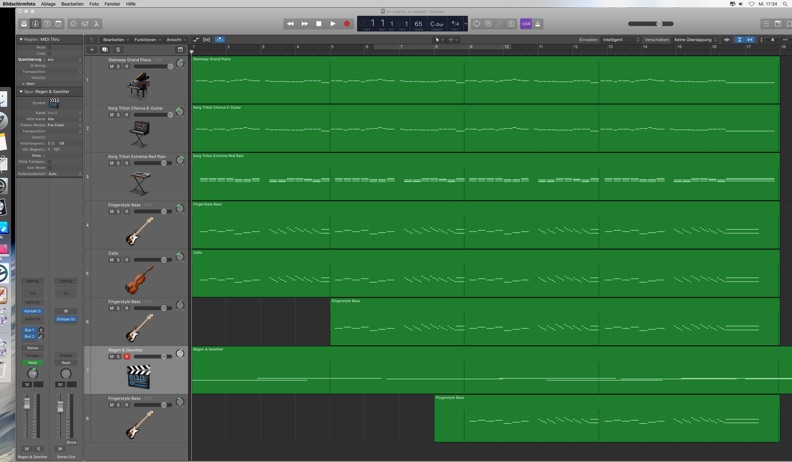
Task: Click the waveform zoom button
Action: (727, 39)
